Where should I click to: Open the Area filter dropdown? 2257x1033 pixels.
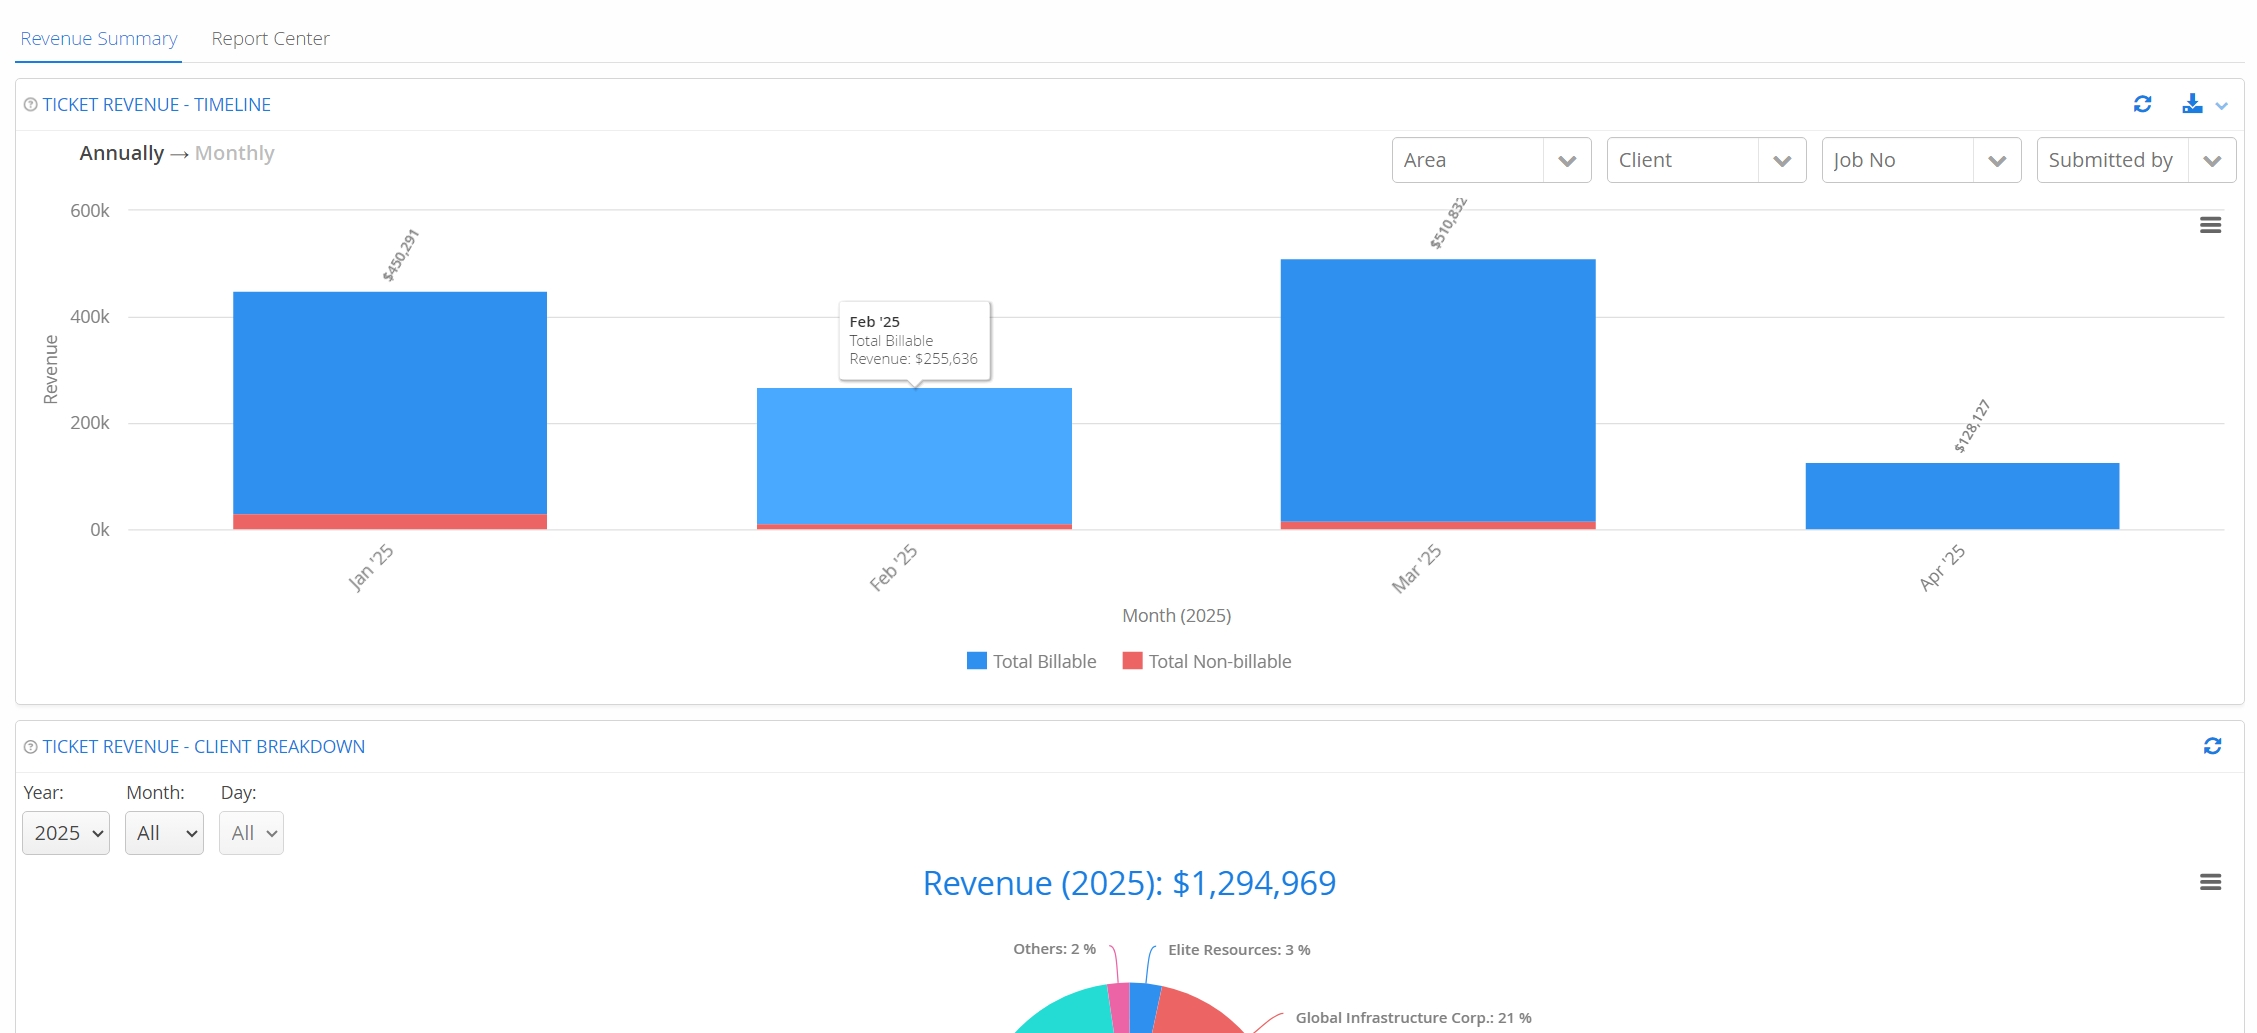[x=1491, y=160]
